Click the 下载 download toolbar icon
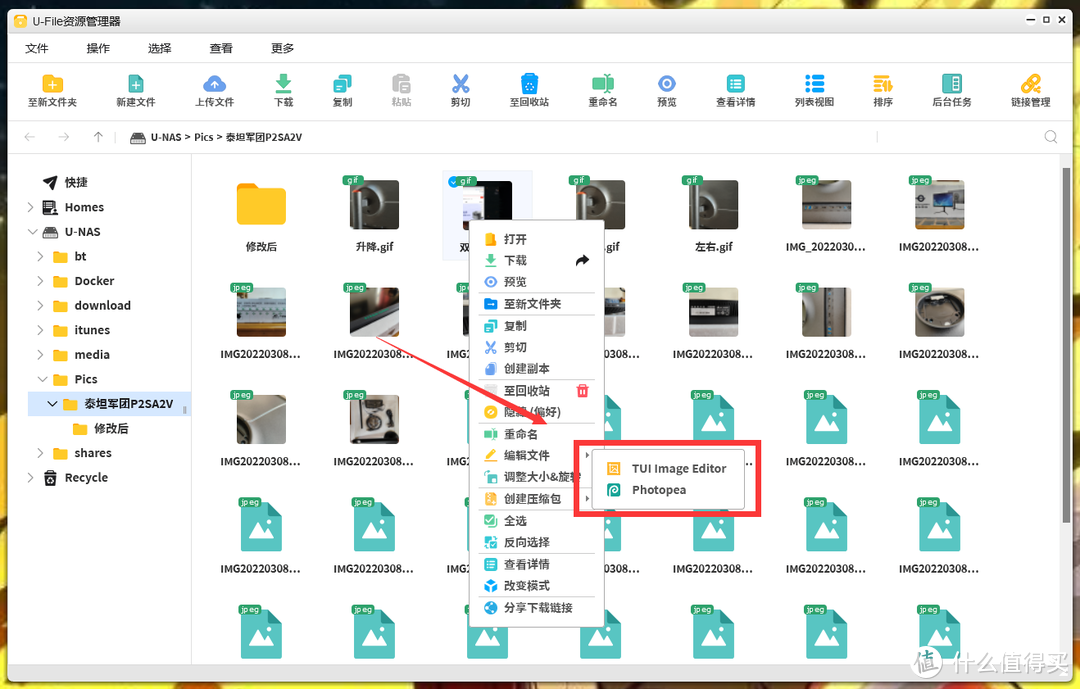1080x689 pixels. coord(283,90)
